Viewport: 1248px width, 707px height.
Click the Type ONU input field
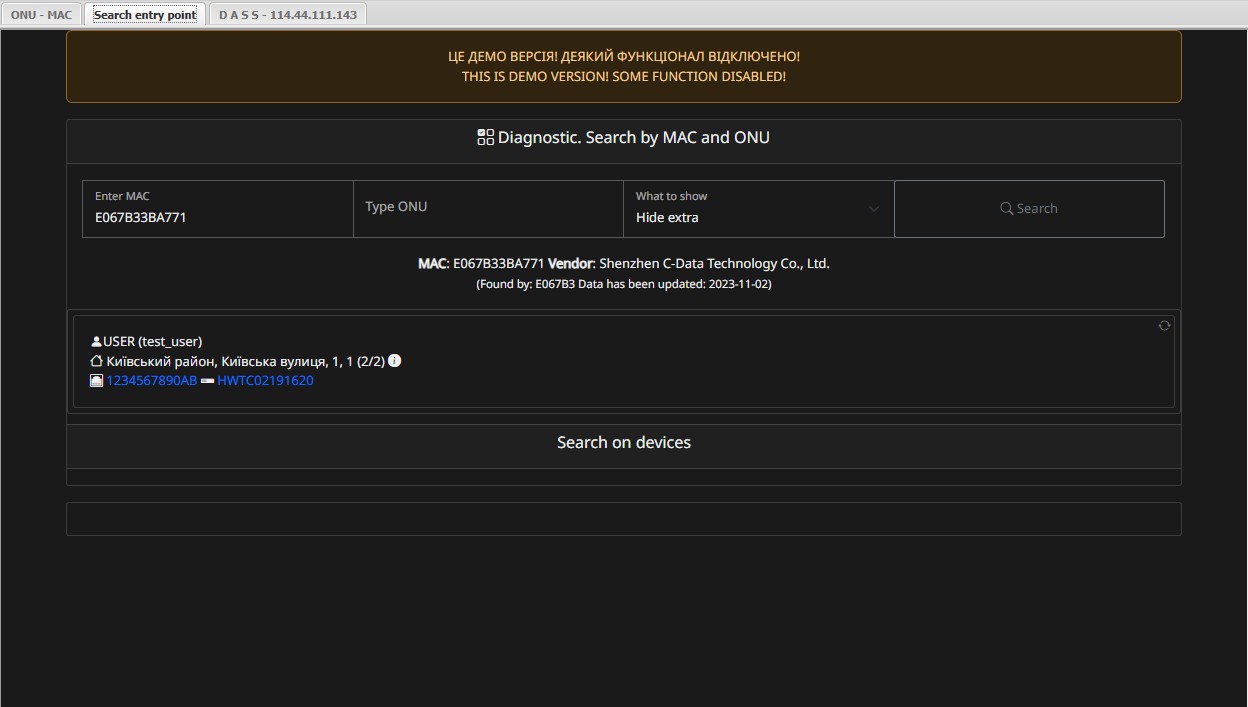pyautogui.click(x=487, y=207)
